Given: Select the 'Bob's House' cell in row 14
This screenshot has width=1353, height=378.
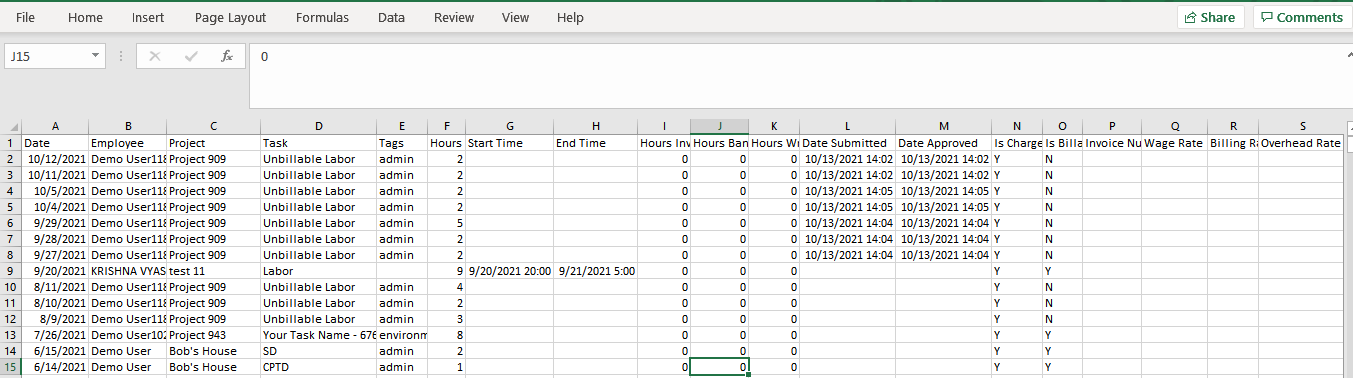Looking at the screenshot, I should point(213,351).
